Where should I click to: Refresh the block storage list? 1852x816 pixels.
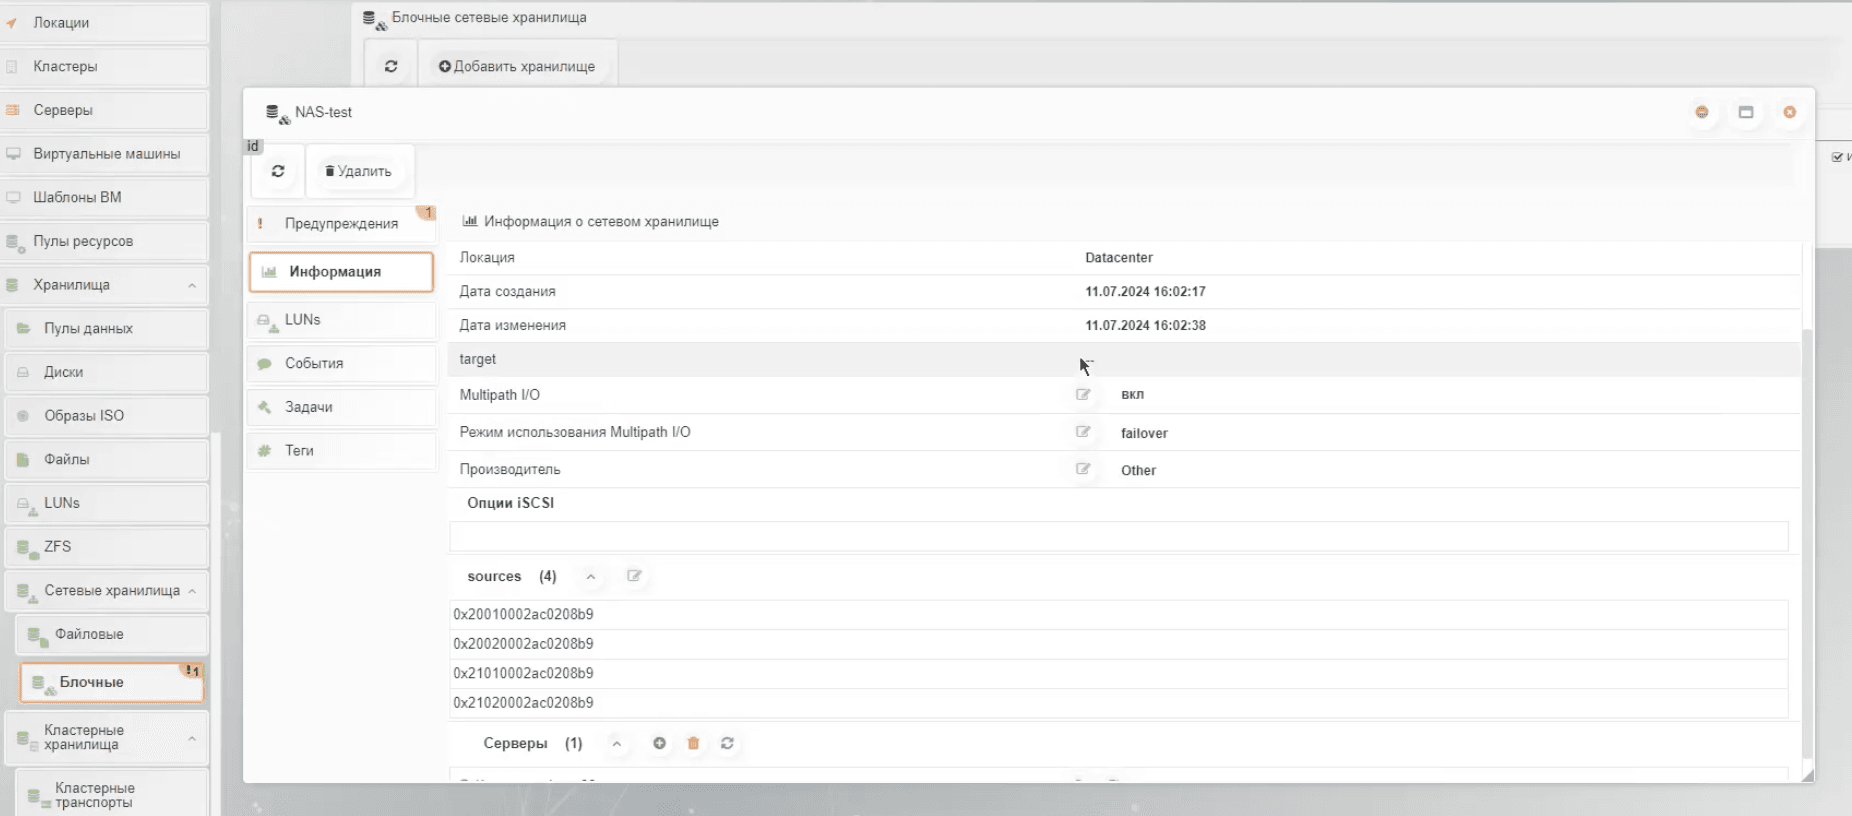pos(391,66)
